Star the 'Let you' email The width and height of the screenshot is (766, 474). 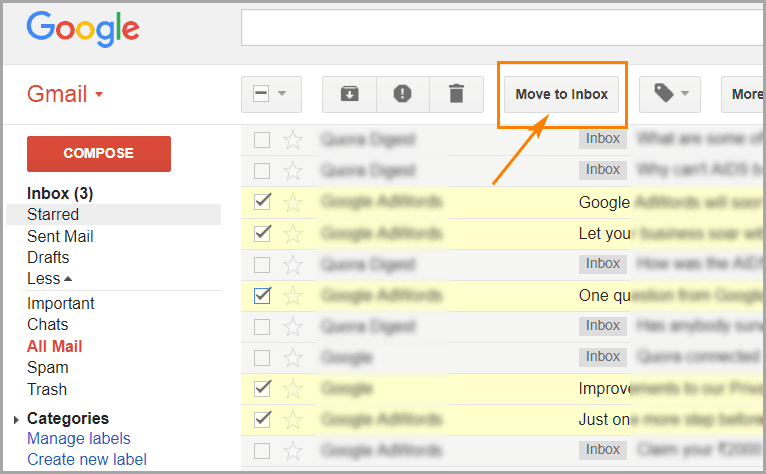[x=293, y=234]
